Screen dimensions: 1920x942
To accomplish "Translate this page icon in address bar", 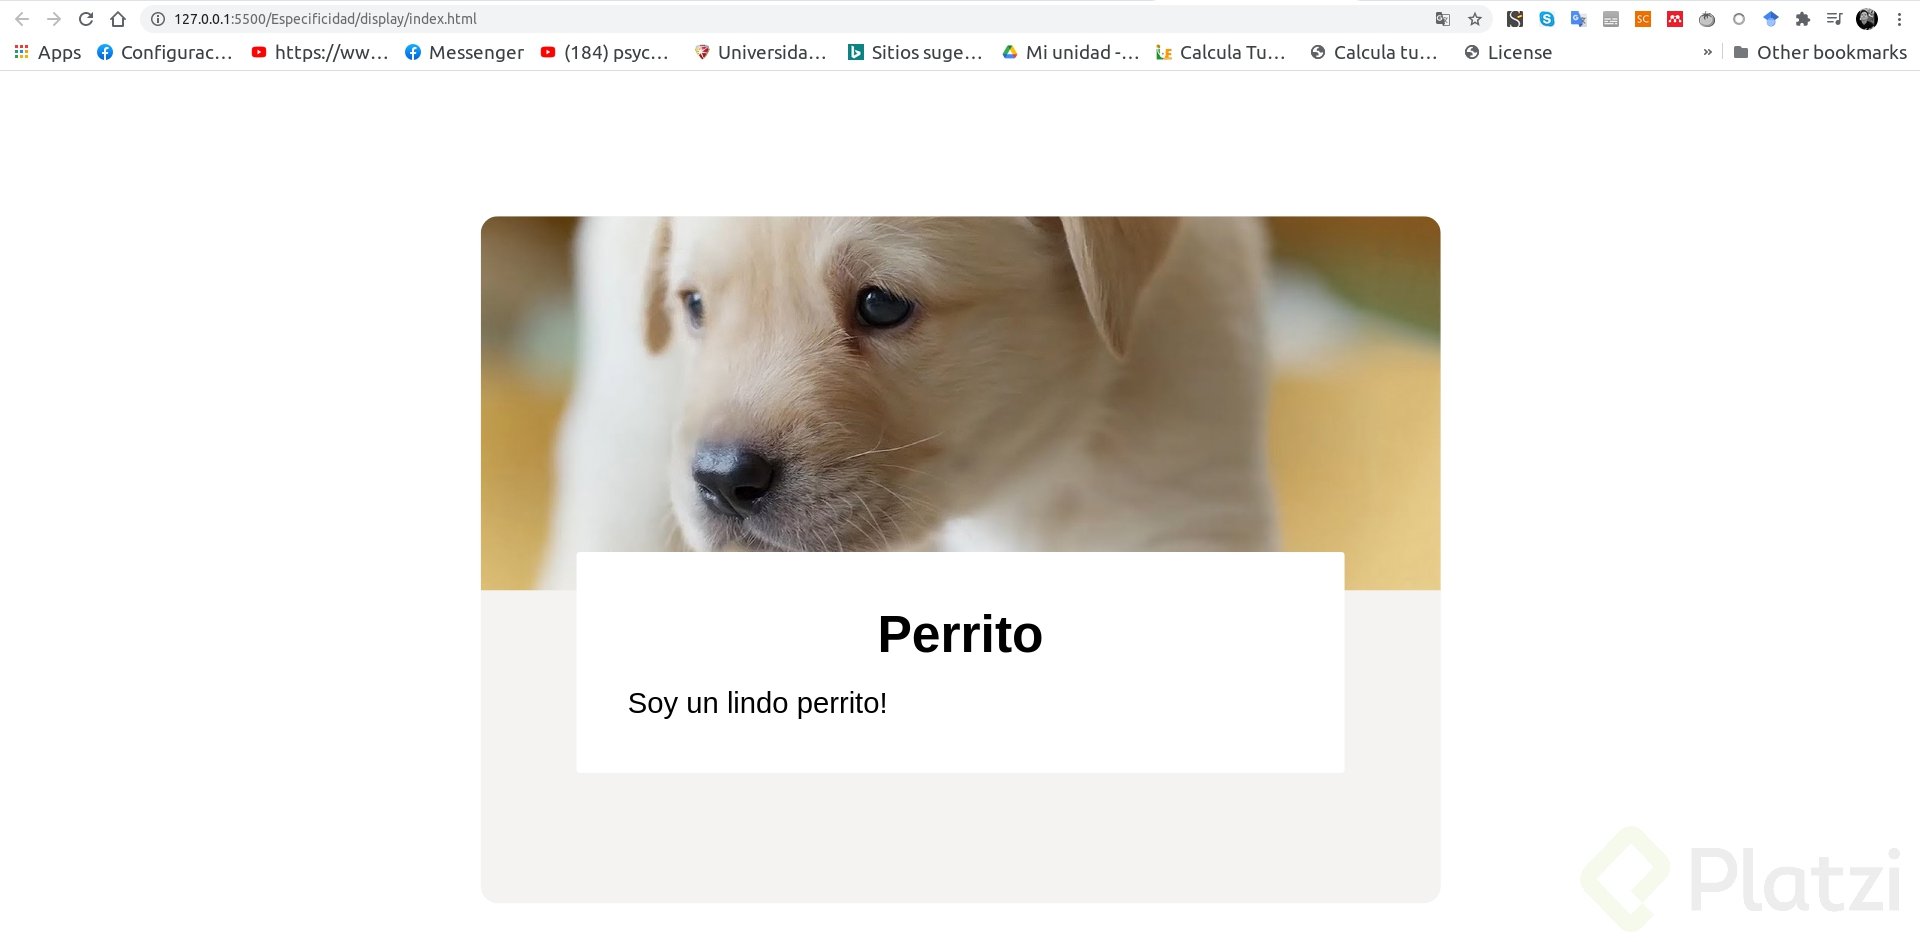I will click(x=1442, y=19).
